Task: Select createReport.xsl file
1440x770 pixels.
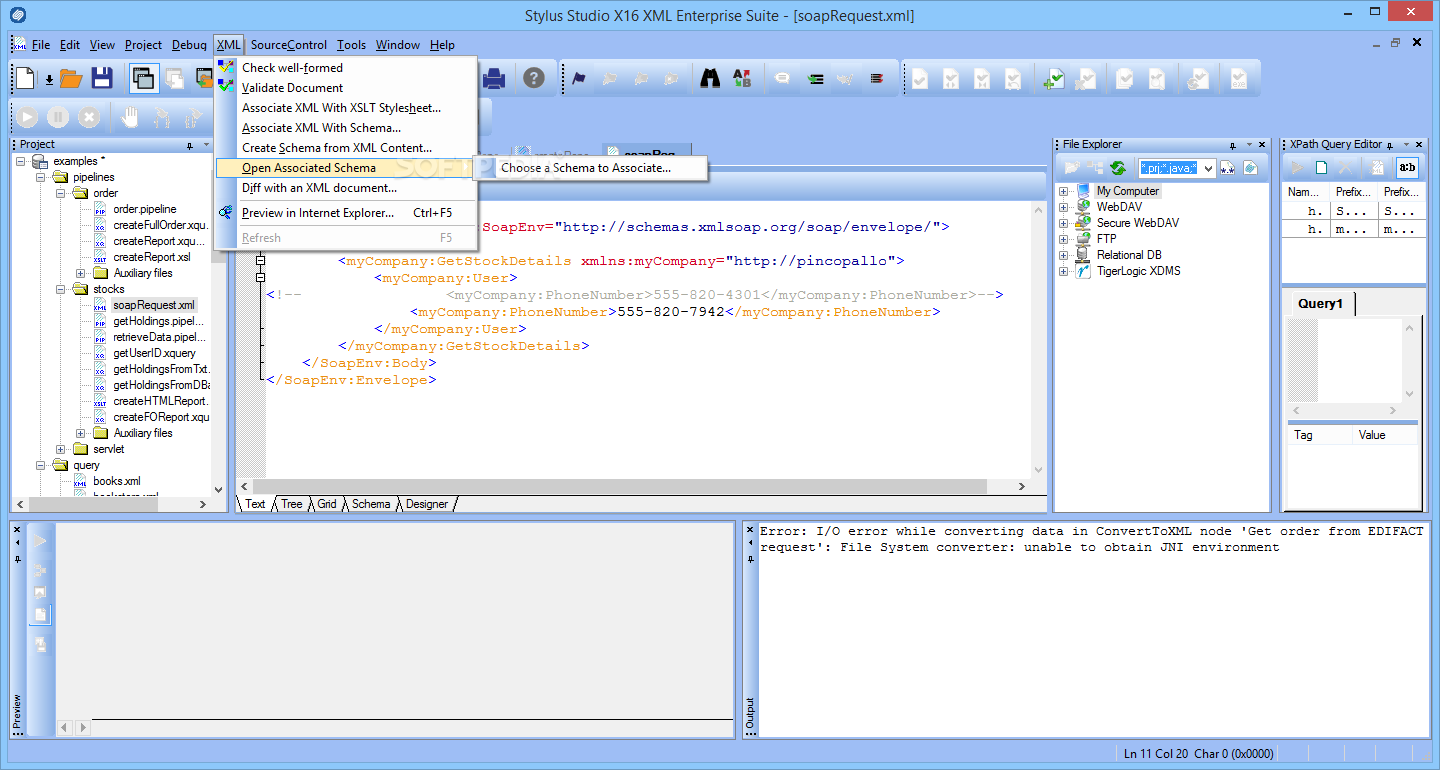Action: tap(151, 257)
